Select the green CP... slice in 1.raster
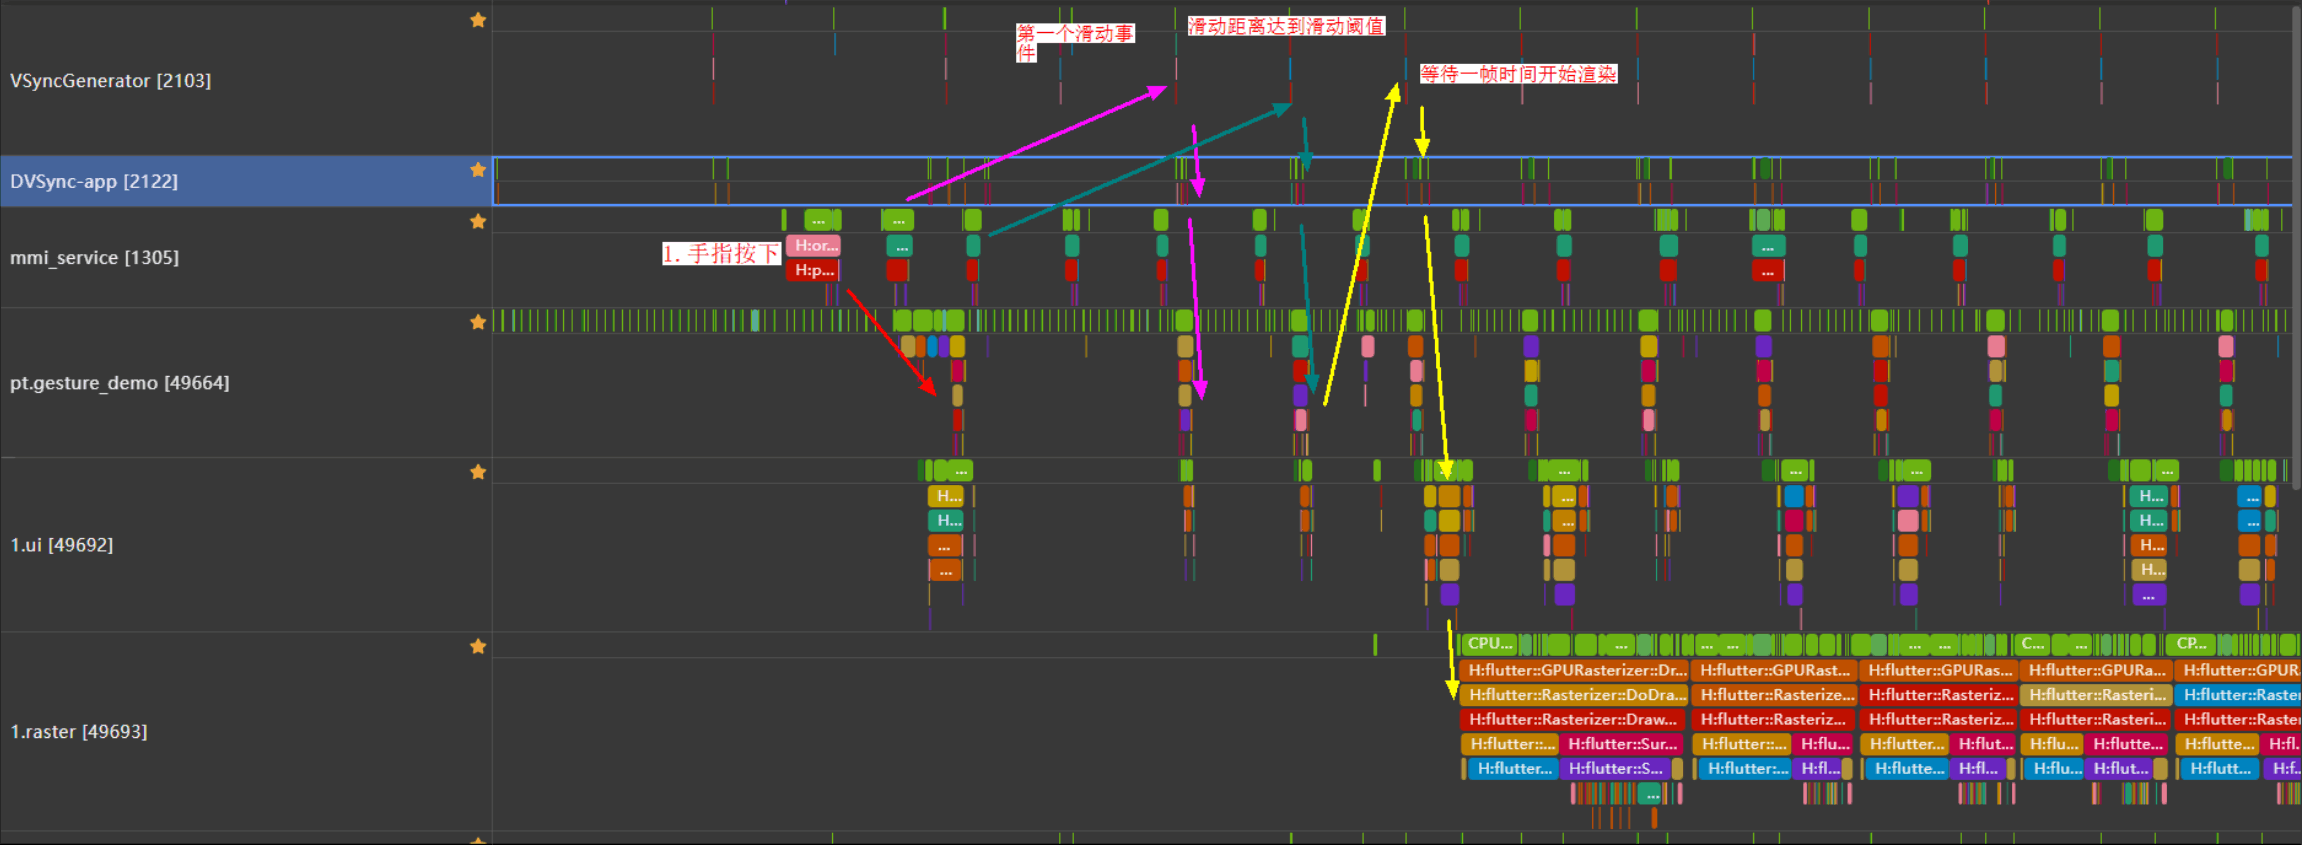Viewport: 2302px width, 845px height. [x=2190, y=644]
